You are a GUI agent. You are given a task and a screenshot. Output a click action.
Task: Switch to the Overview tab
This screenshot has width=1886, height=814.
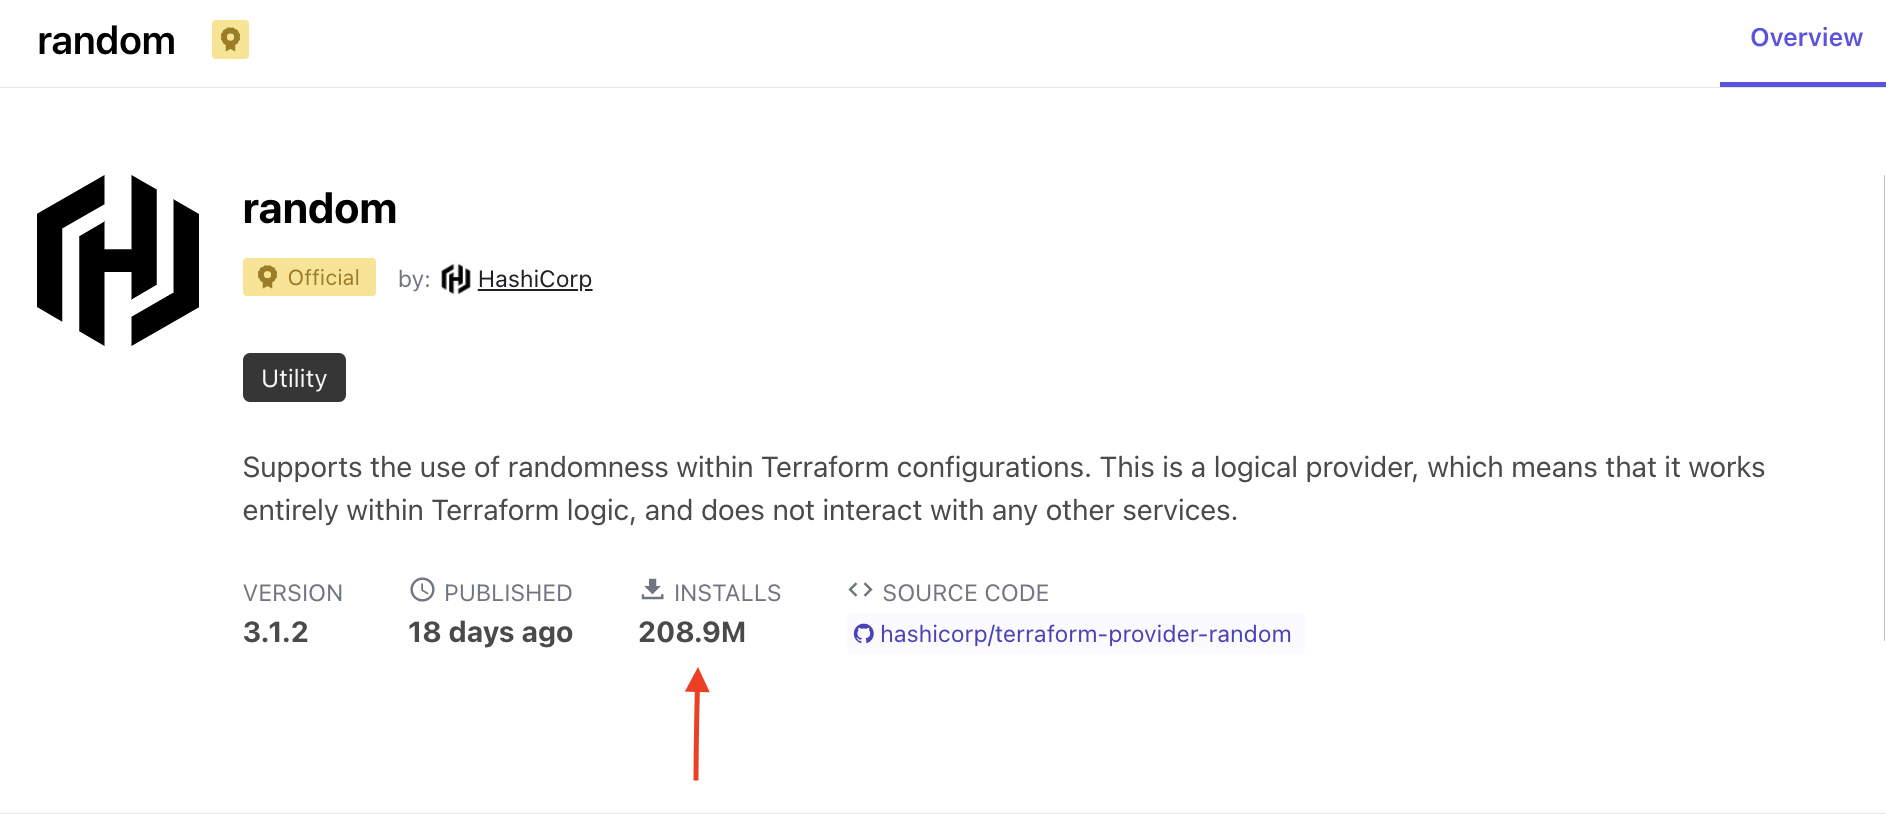click(x=1806, y=38)
